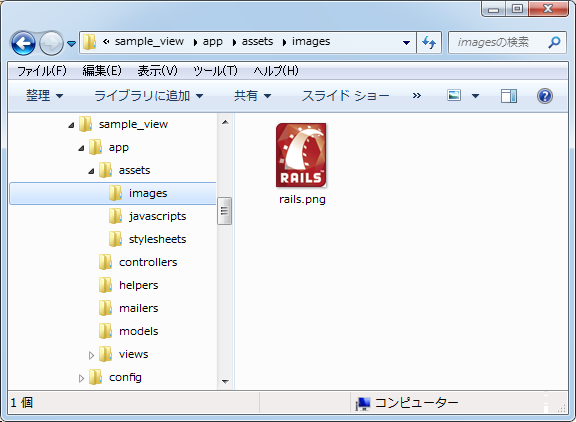576x422 pixels.
Task: Open the ファイル(F) menu
Action: coord(42,71)
